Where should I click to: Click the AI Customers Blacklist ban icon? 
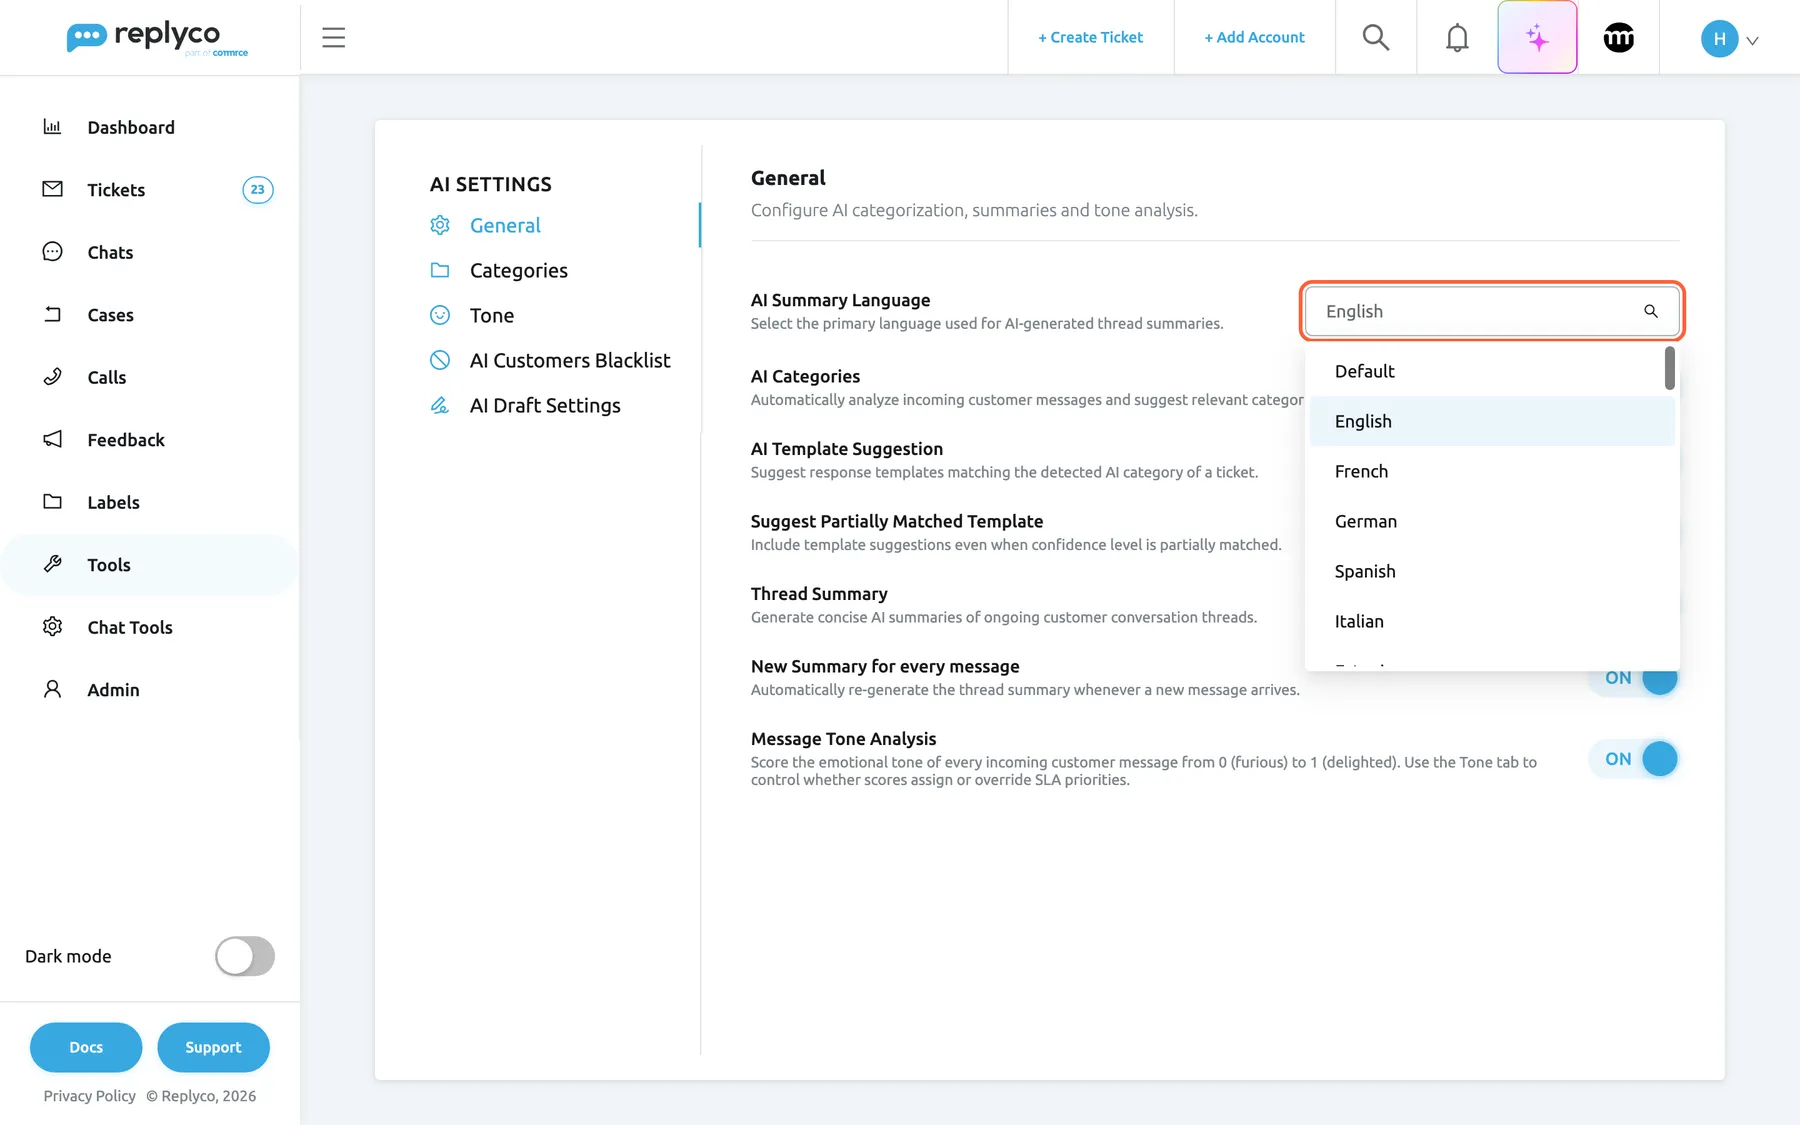440,360
